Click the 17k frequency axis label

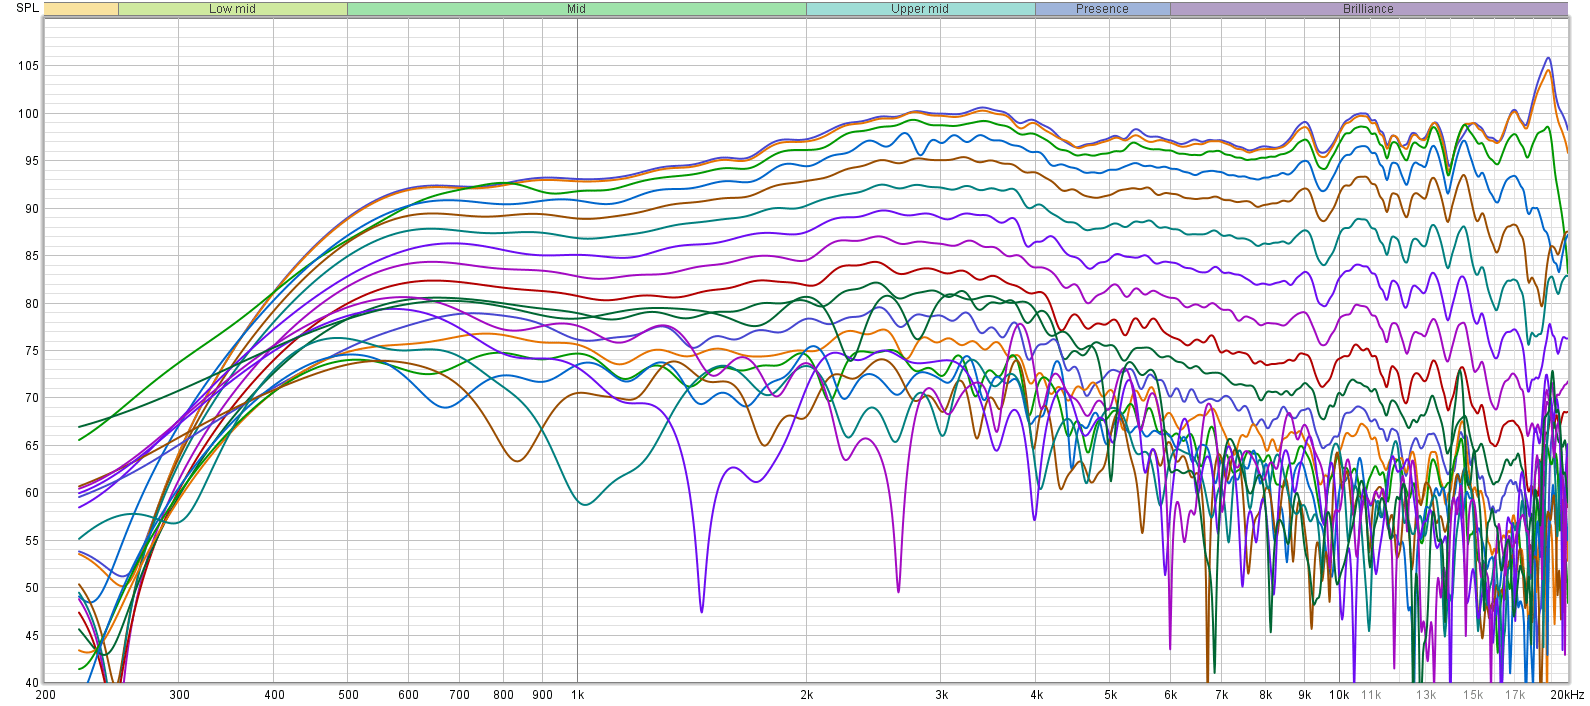[x=1515, y=695]
